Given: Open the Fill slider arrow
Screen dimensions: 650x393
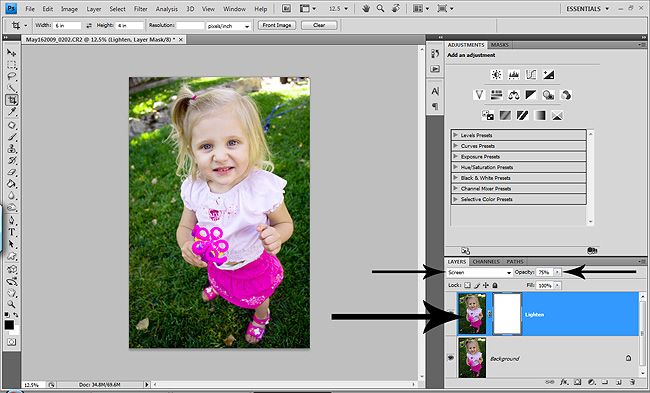Looking at the screenshot, I should (558, 285).
